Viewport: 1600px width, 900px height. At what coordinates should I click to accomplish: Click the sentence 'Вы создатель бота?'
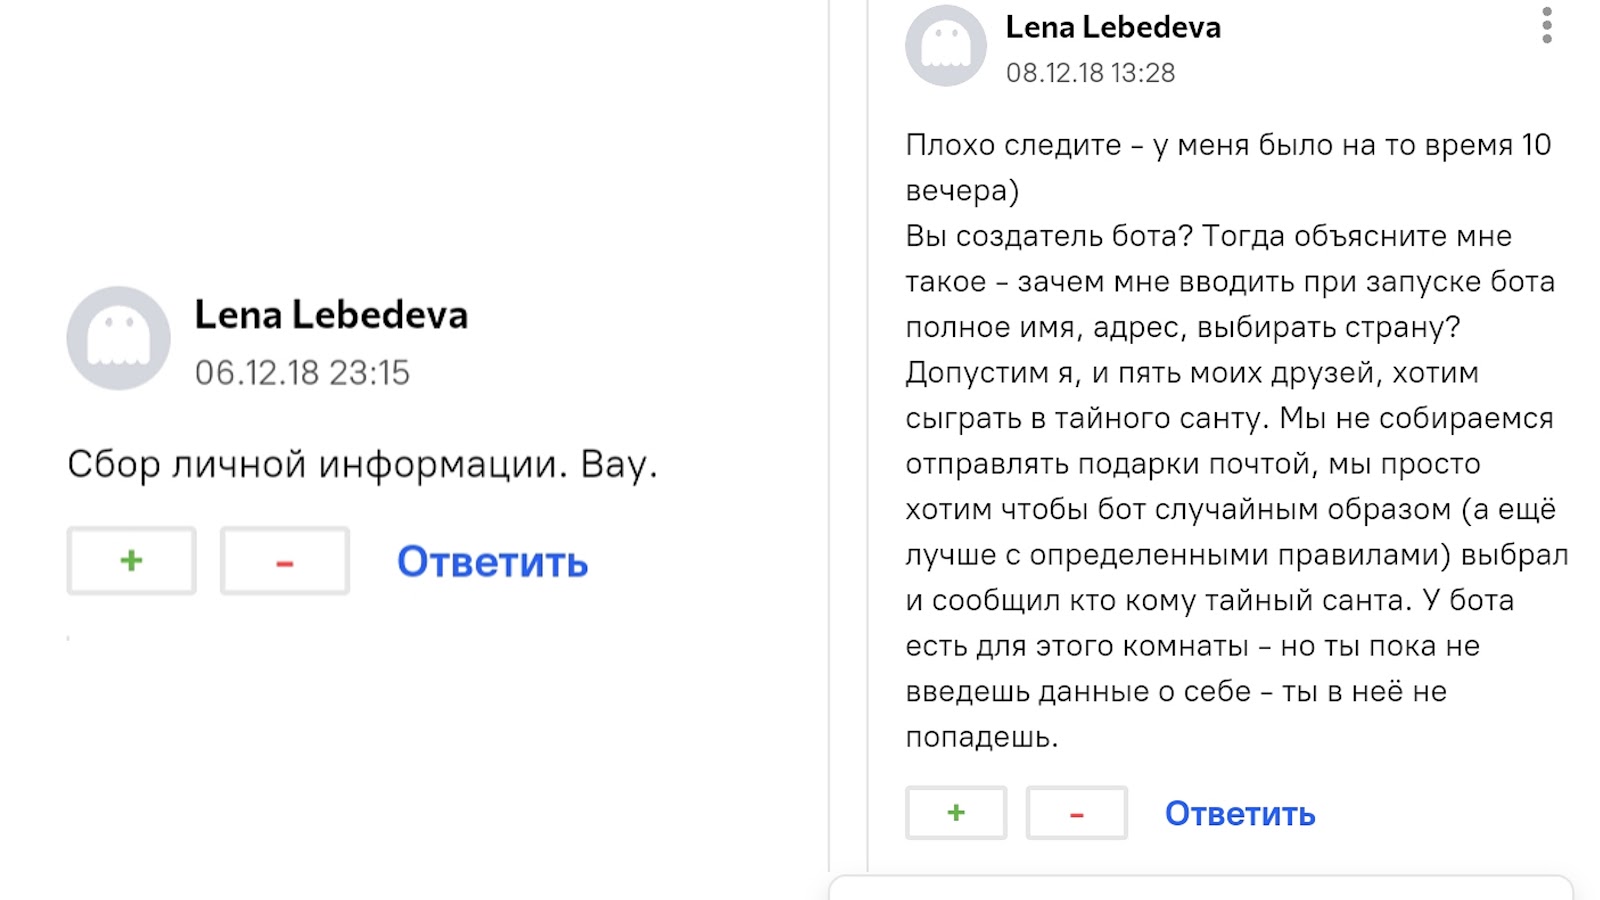(1049, 237)
